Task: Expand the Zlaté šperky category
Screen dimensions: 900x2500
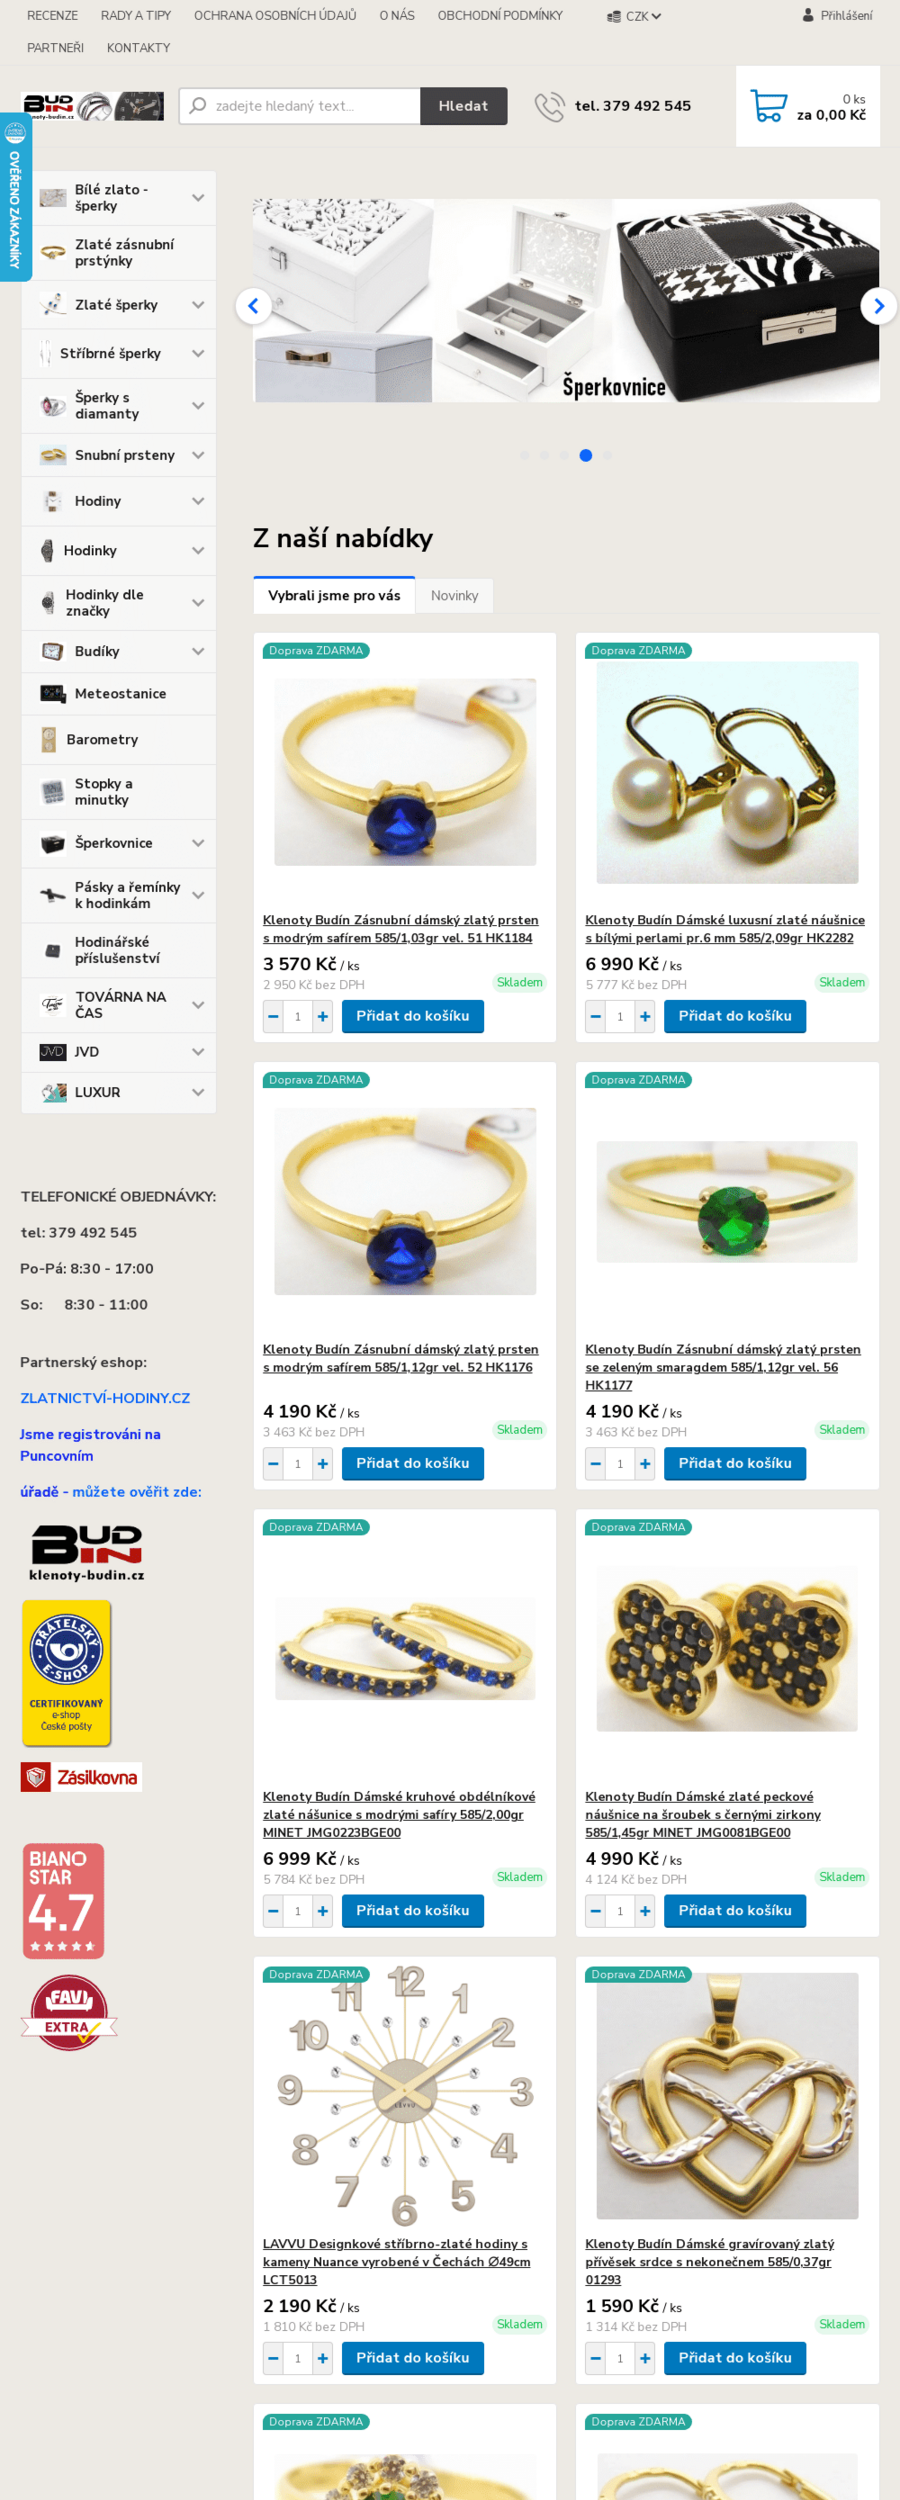Action: 198,305
